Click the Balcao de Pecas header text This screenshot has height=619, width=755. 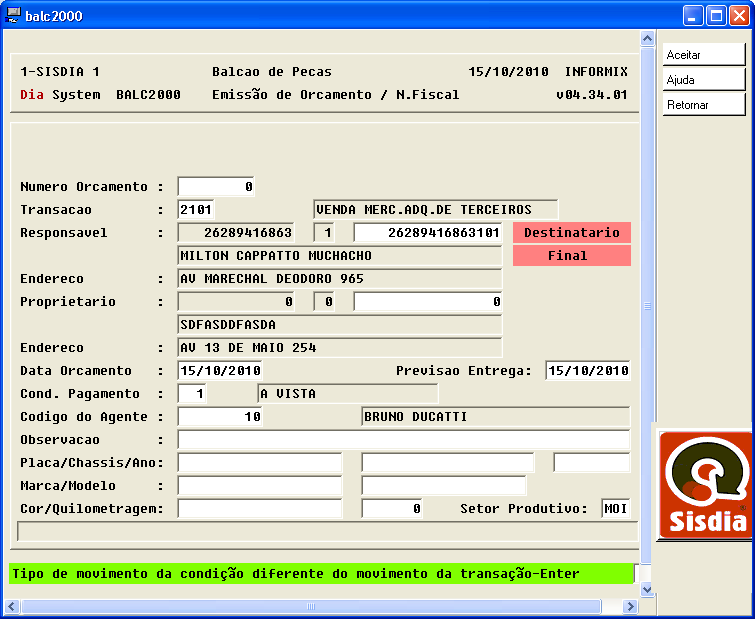pos(272,72)
